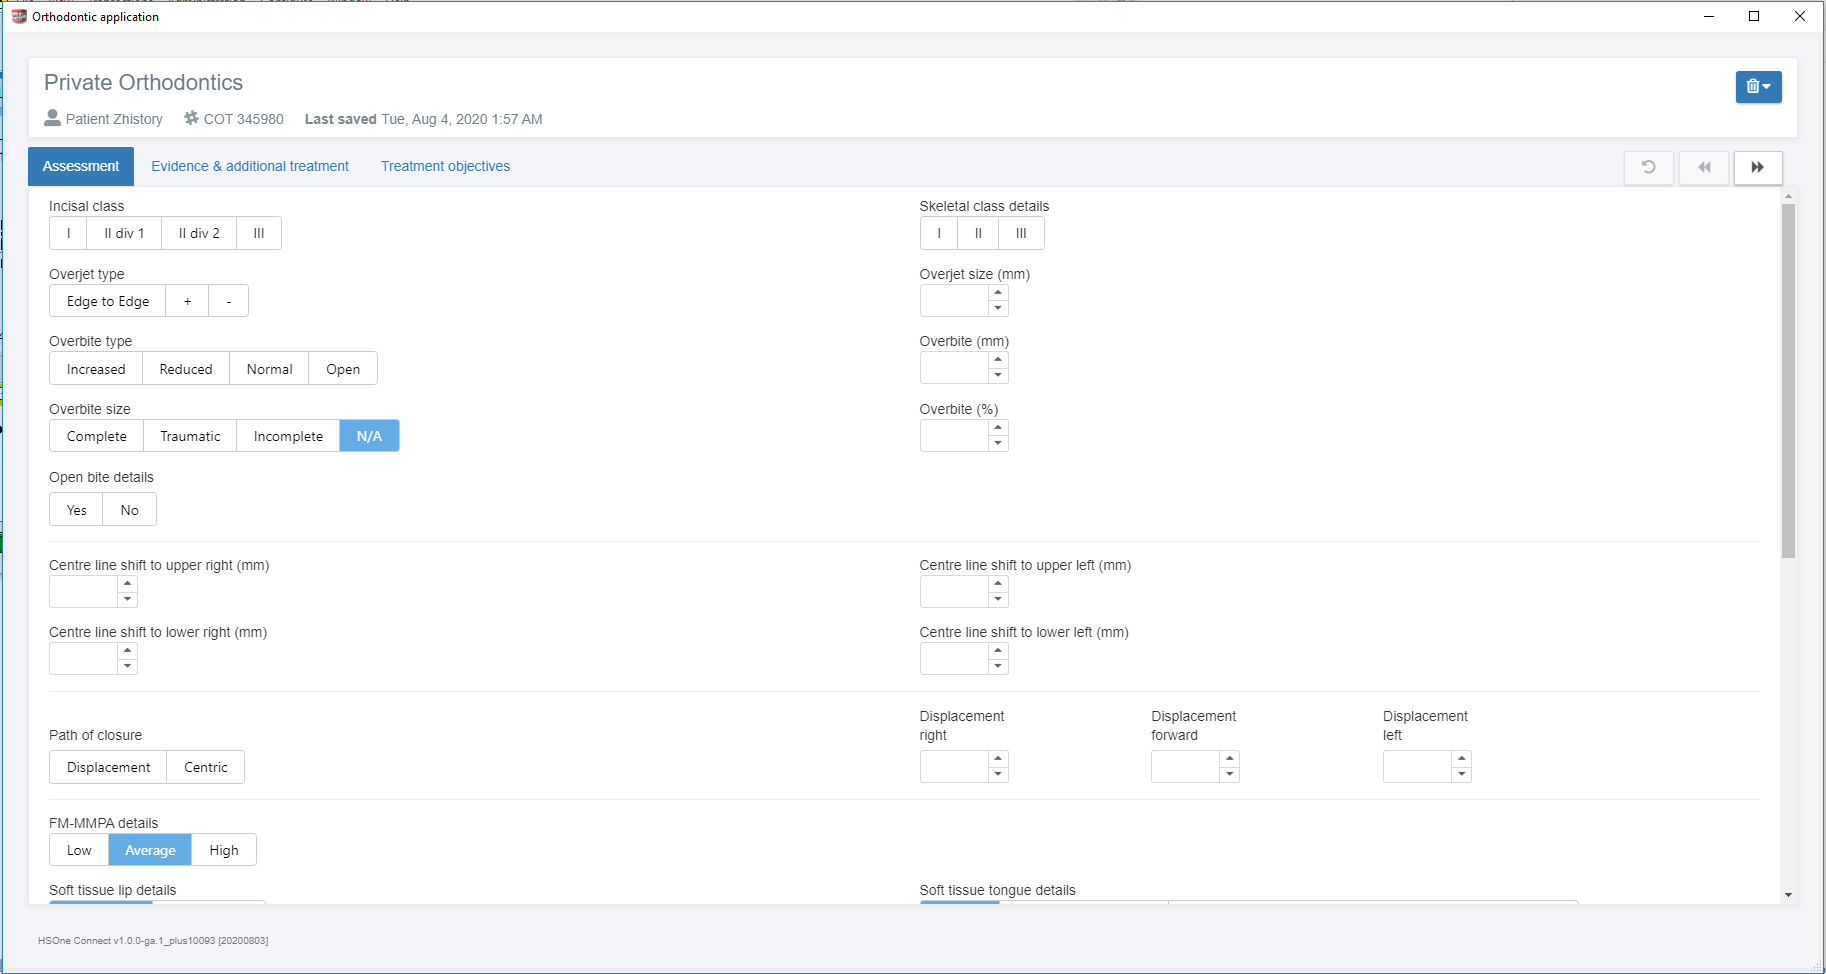Select Skeletal class III
This screenshot has width=1826, height=974.
pos(1021,233)
